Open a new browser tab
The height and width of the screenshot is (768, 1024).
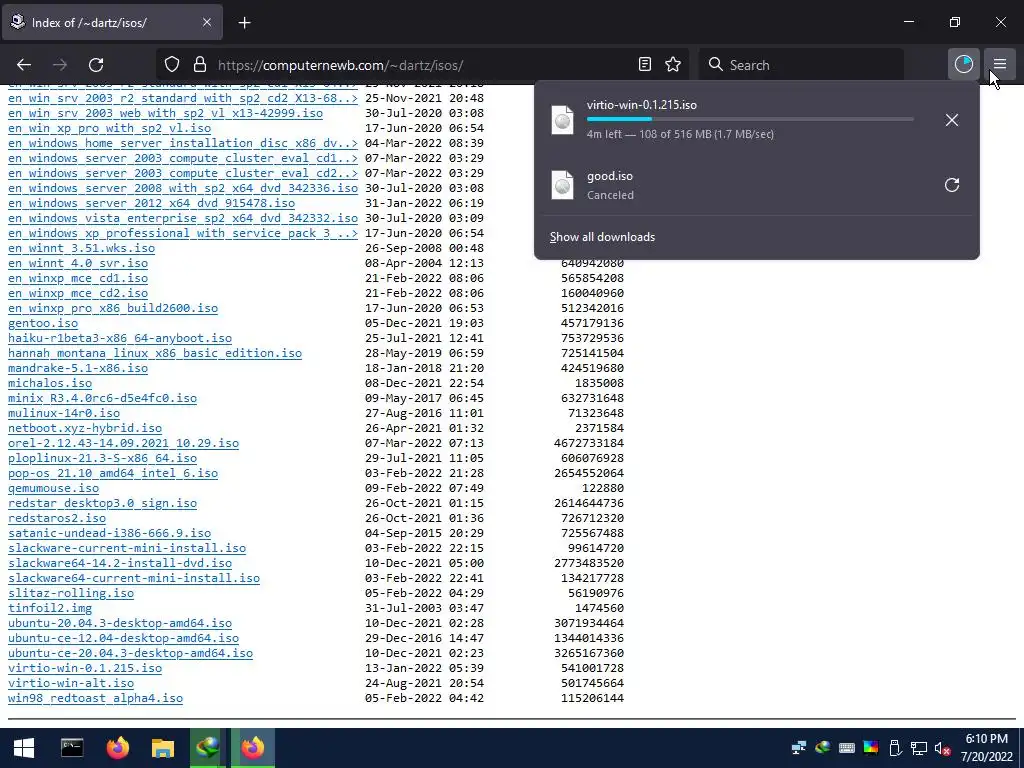click(244, 23)
